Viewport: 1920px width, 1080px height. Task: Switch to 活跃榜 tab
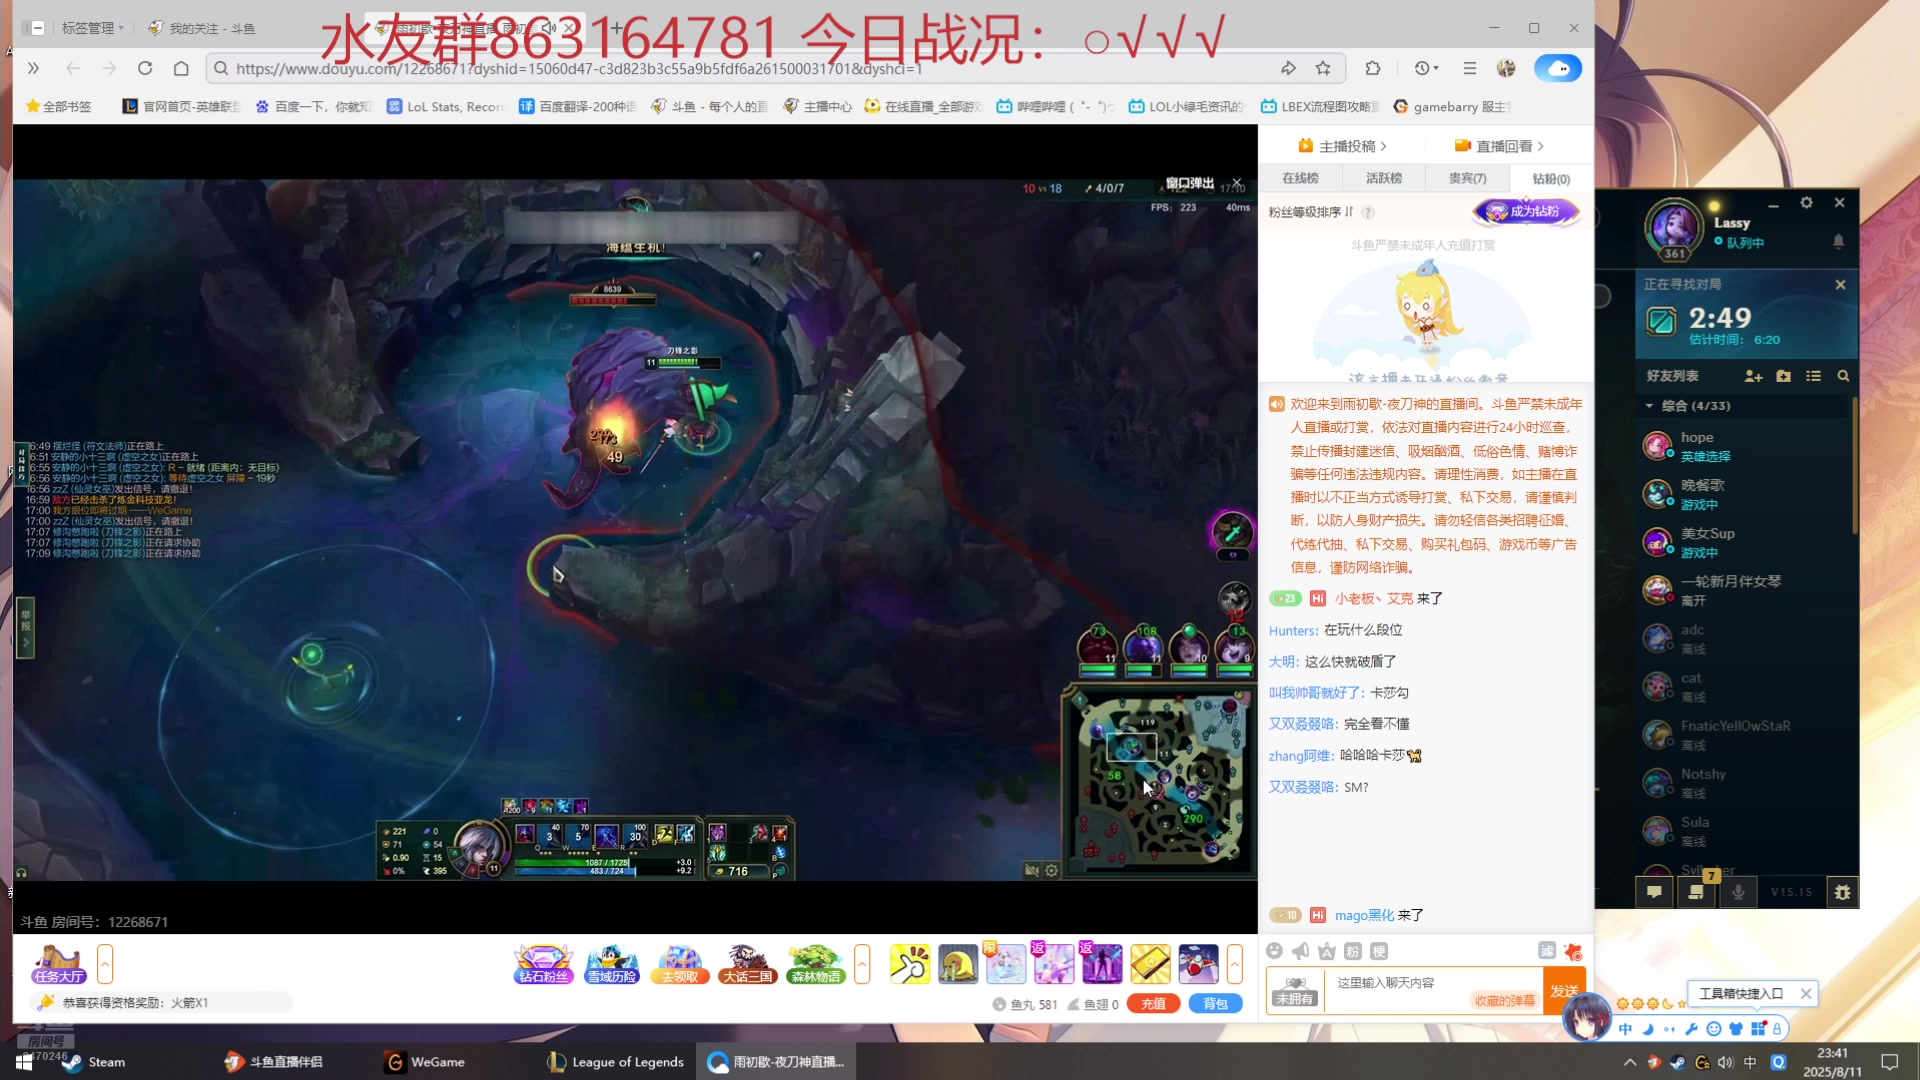click(1384, 178)
